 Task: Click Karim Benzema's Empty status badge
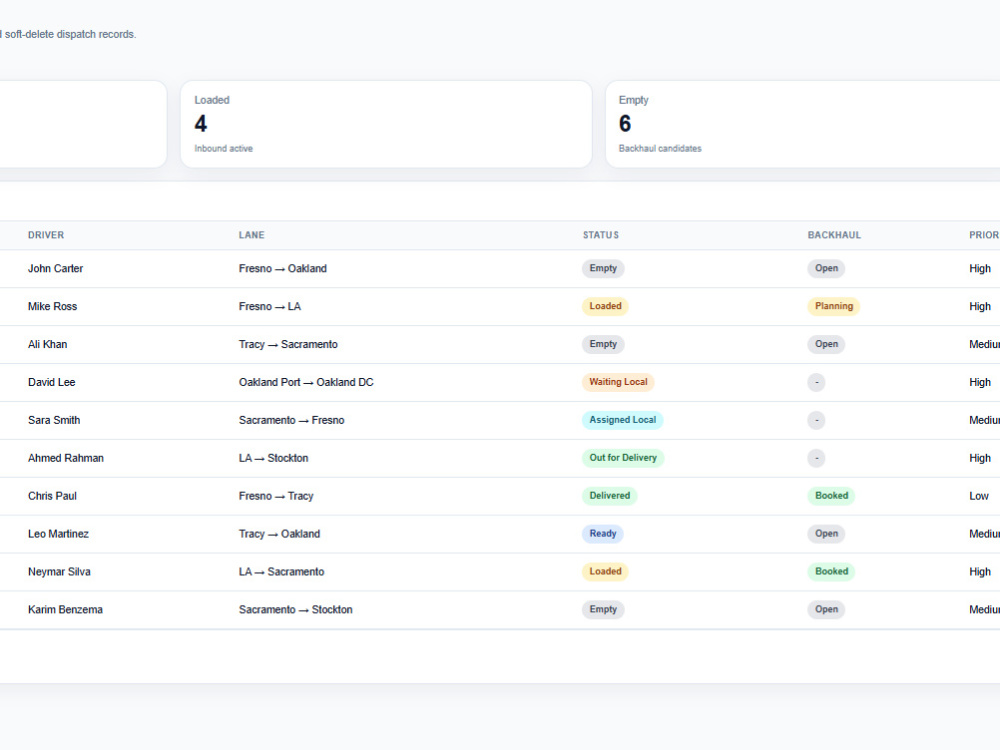click(603, 610)
